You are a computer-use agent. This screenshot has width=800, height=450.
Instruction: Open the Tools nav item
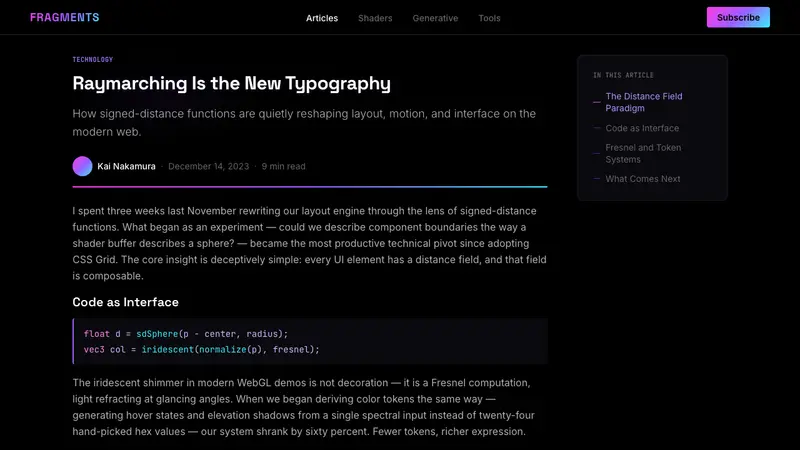[x=489, y=18]
